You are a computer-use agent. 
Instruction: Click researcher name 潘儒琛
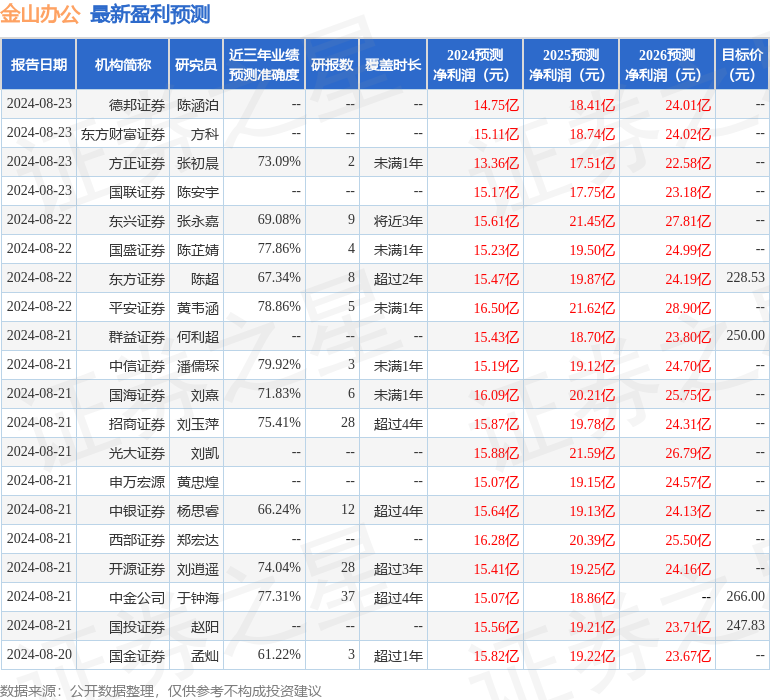point(197,366)
